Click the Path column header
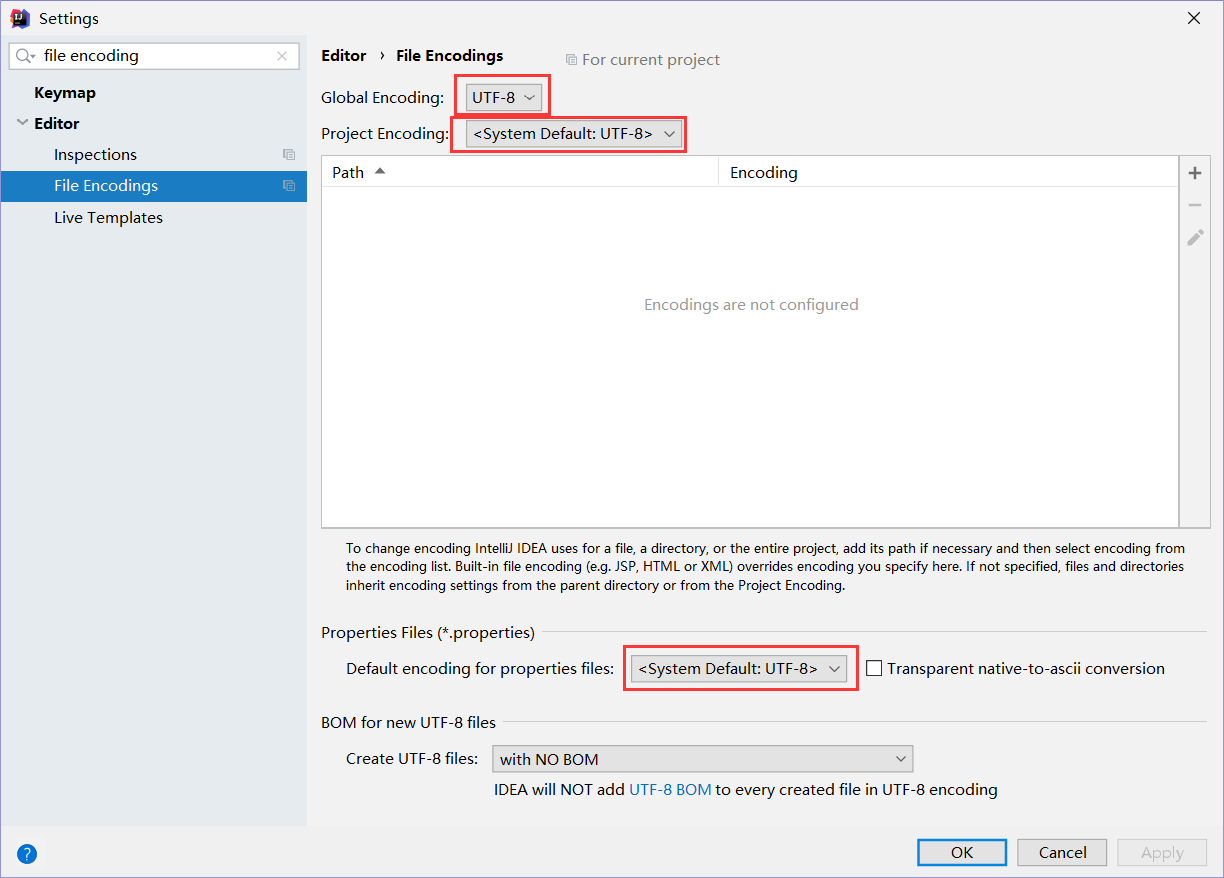The width and height of the screenshot is (1224, 878). pyautogui.click(x=520, y=172)
